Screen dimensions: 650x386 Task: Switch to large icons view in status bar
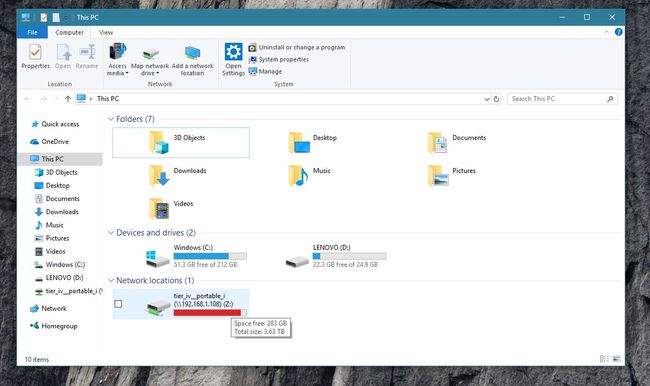[616, 359]
